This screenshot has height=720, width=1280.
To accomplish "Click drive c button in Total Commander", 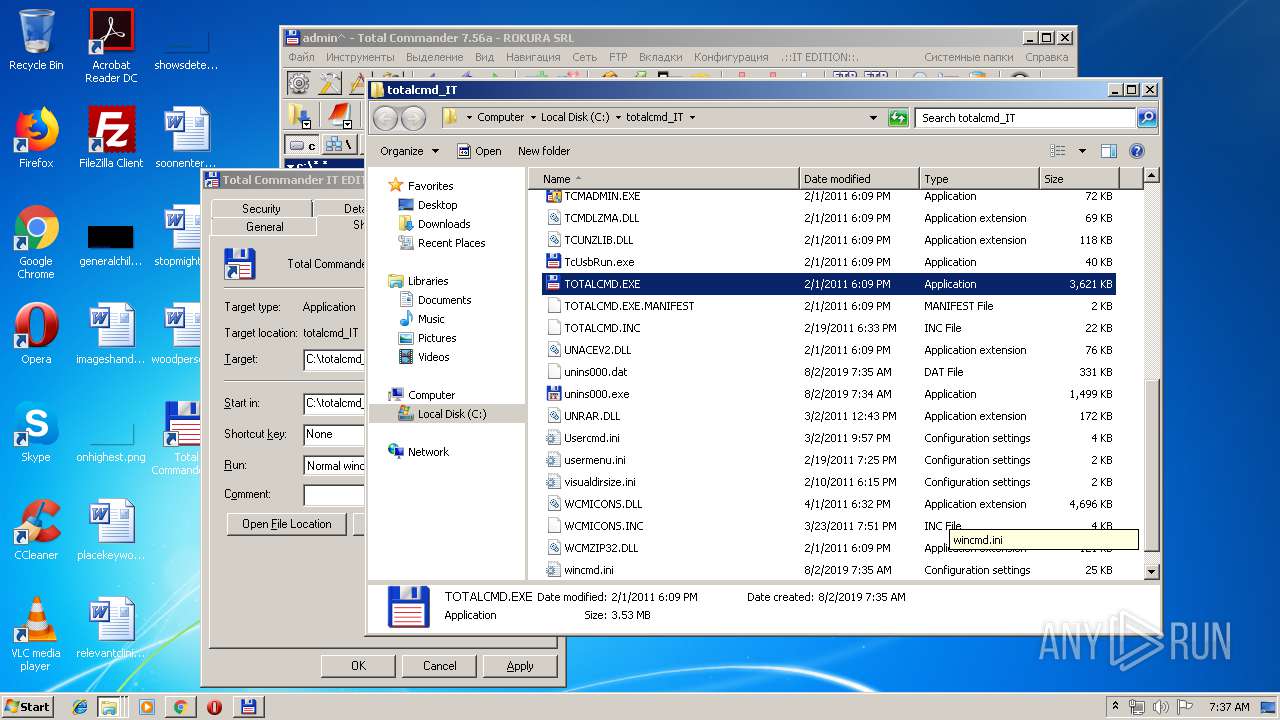I will (x=302, y=145).
